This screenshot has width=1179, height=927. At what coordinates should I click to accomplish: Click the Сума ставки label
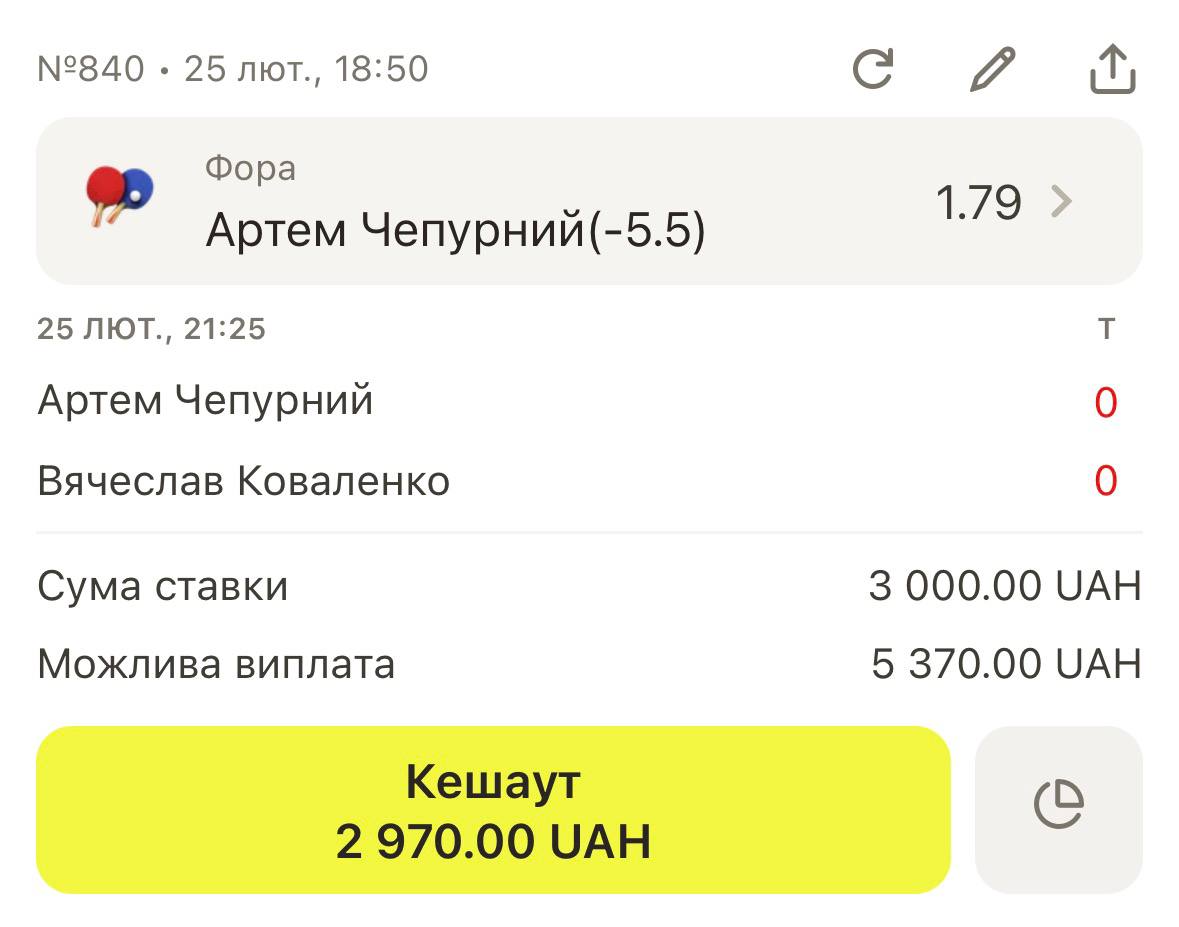[x=162, y=586]
